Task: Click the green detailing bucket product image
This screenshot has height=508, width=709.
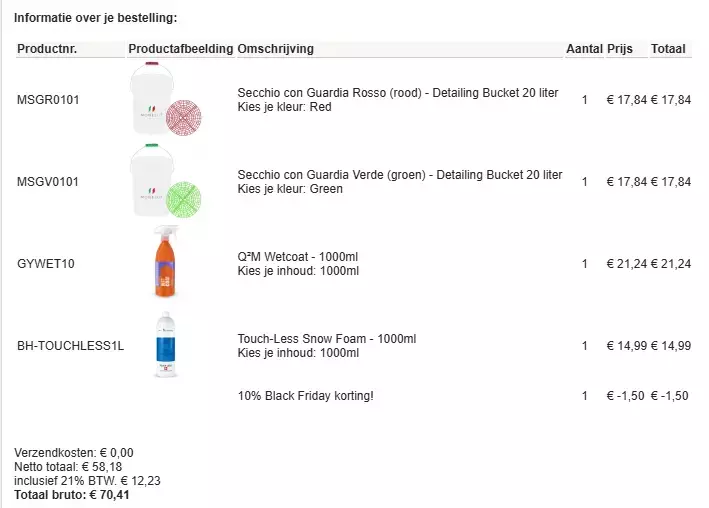Action: pos(167,182)
